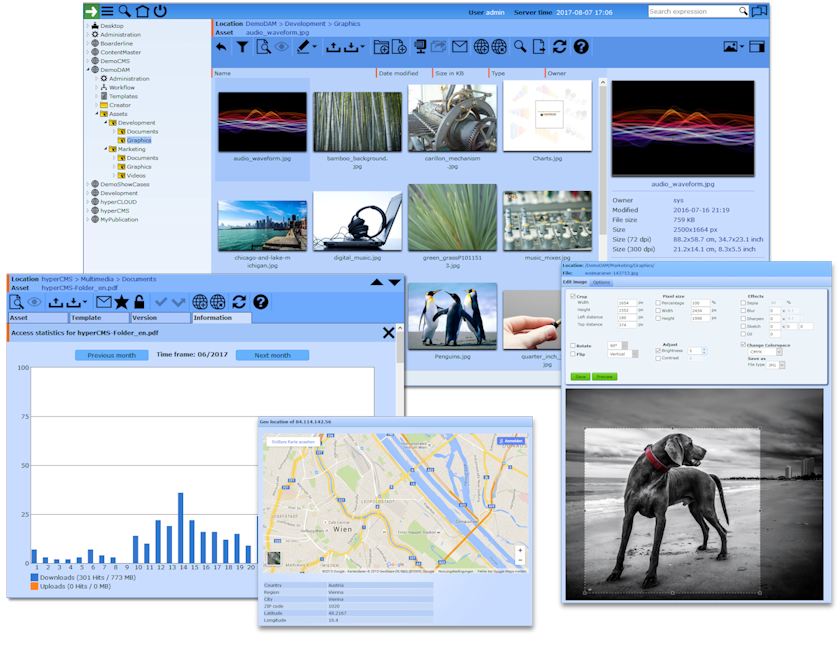
Task: Click the star favorite icon in the asset toolbar
Action: pos(122,302)
